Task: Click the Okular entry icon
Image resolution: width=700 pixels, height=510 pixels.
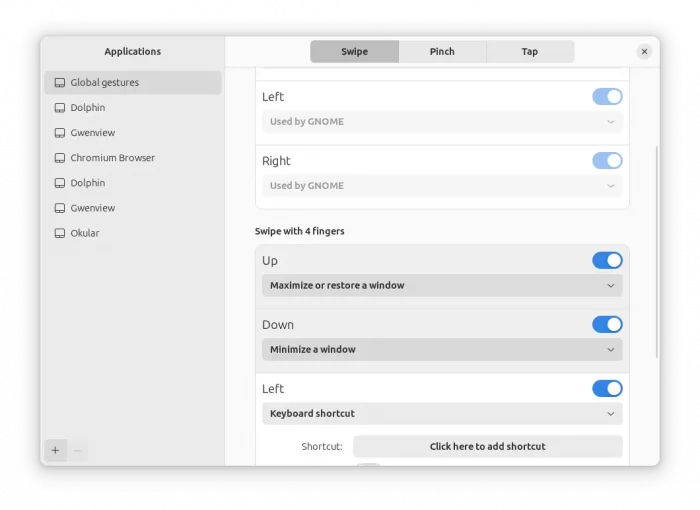Action: pos(60,233)
